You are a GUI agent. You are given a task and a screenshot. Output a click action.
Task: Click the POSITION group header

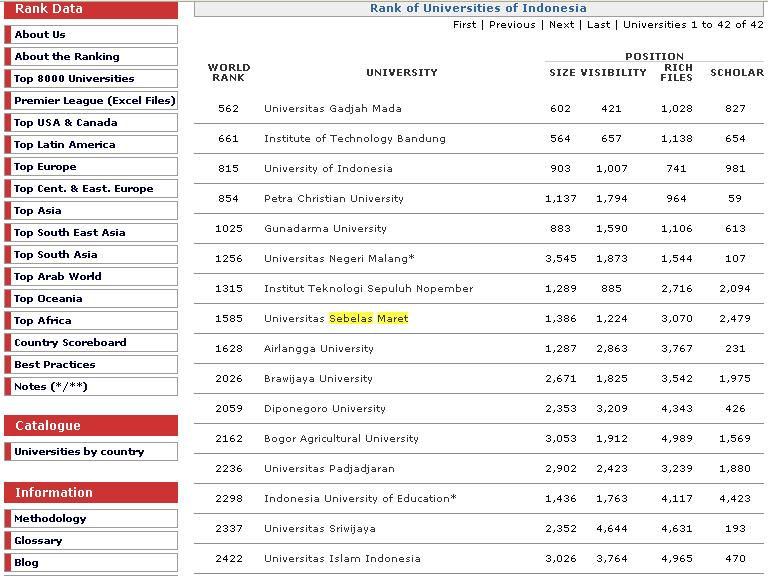click(654, 56)
